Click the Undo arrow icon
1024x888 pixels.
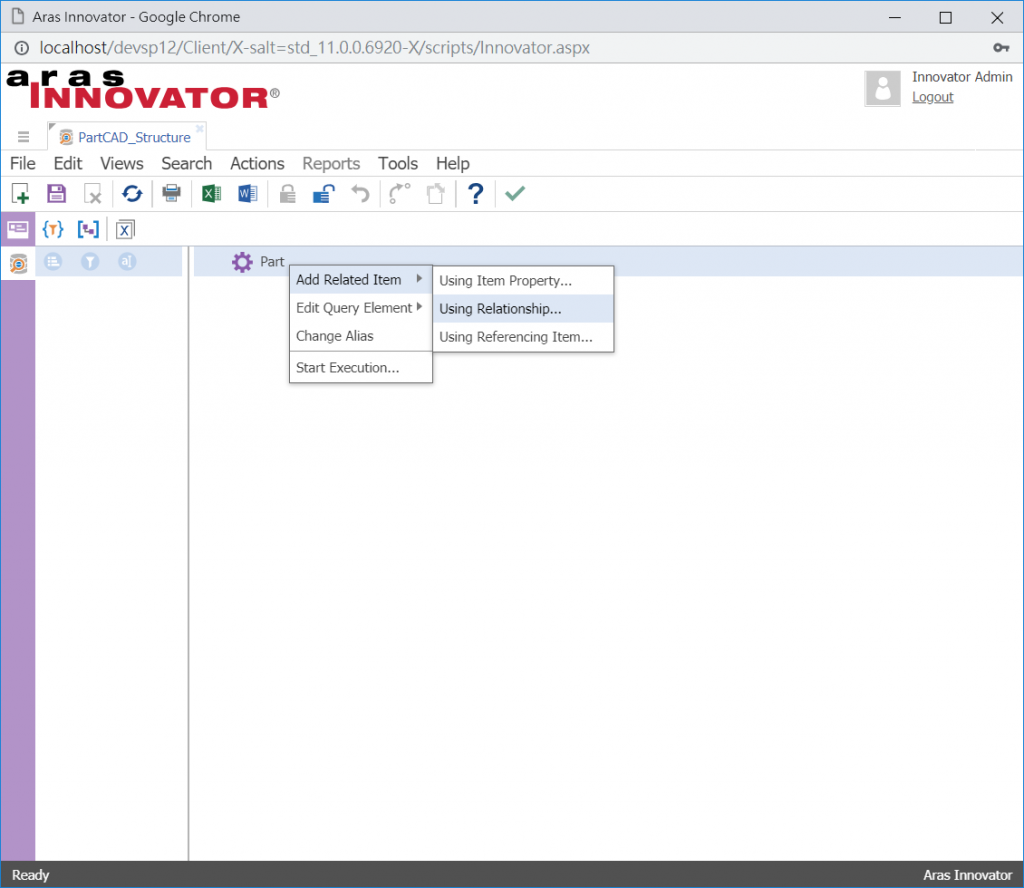click(360, 194)
